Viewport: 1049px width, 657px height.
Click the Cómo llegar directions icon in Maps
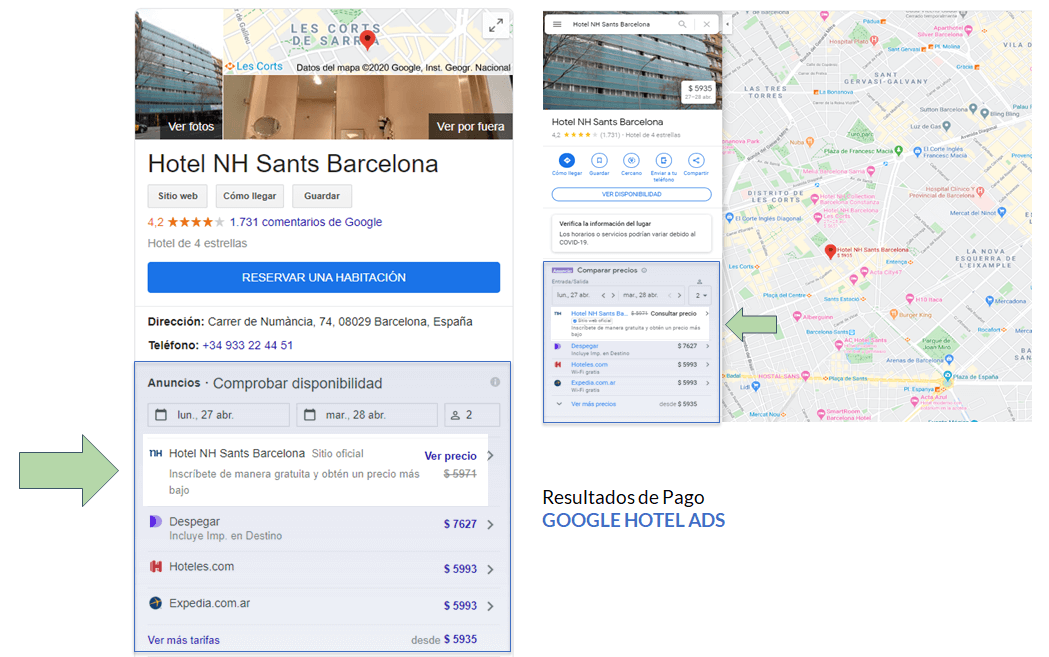567,161
